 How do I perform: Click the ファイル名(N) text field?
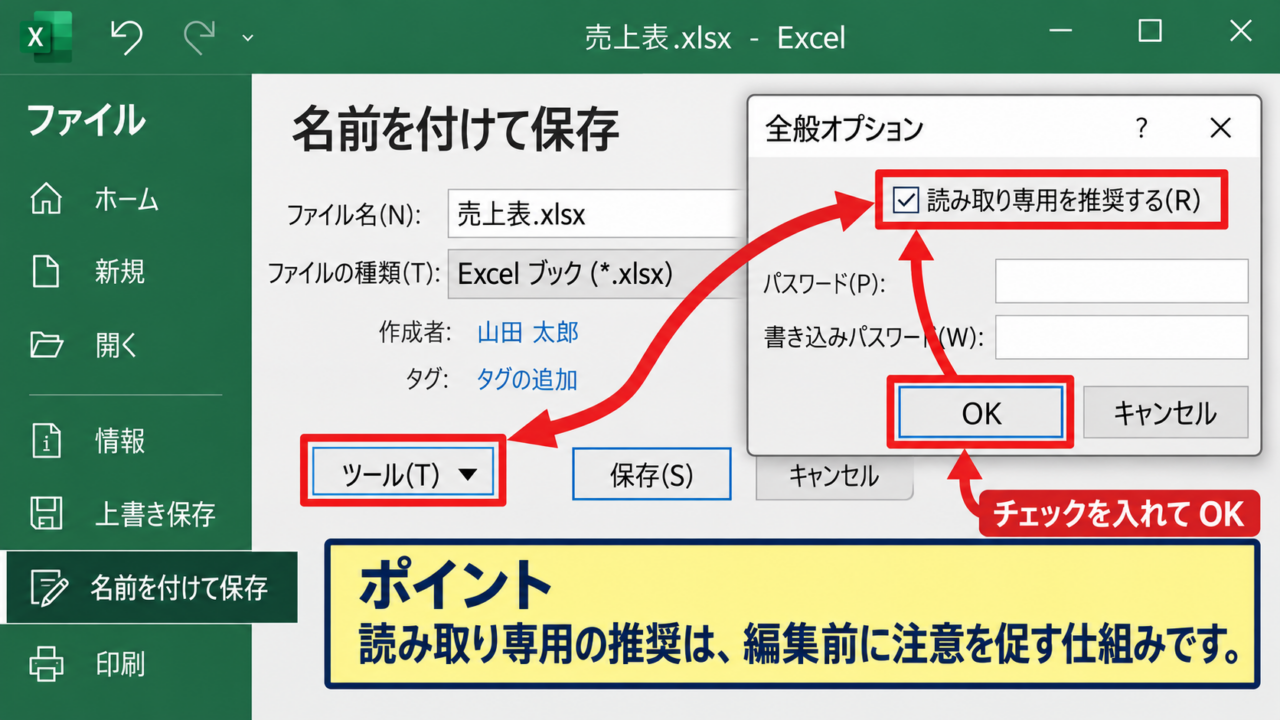coord(597,214)
